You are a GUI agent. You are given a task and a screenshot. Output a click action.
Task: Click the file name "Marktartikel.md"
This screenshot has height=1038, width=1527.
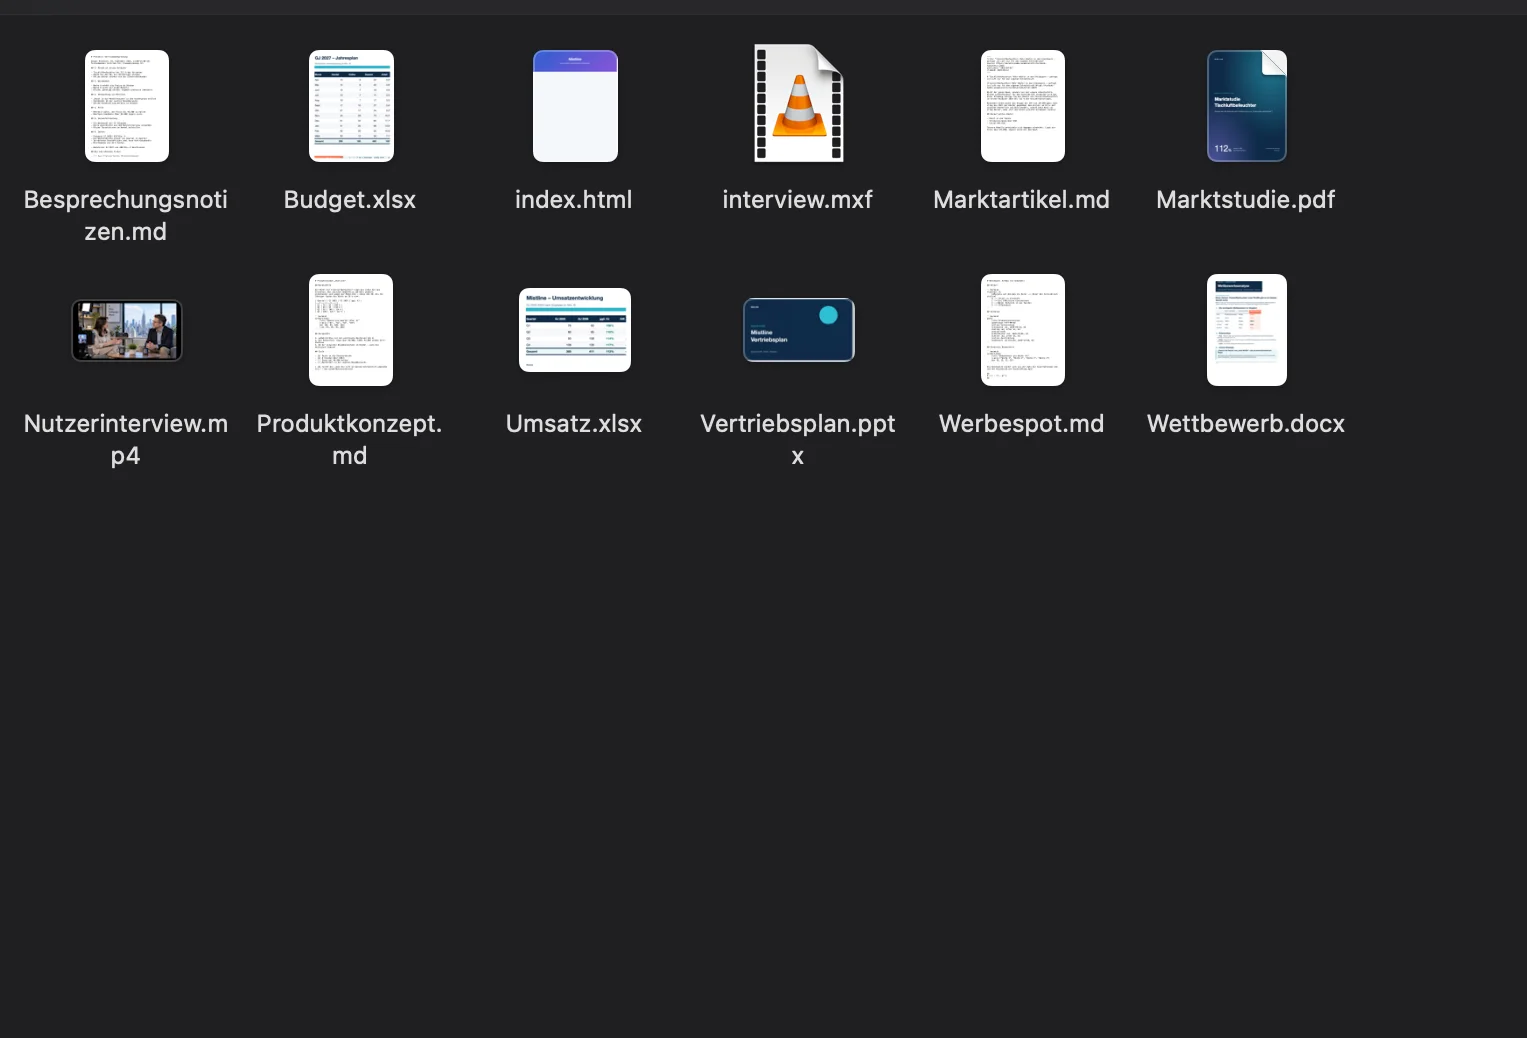[1022, 199]
